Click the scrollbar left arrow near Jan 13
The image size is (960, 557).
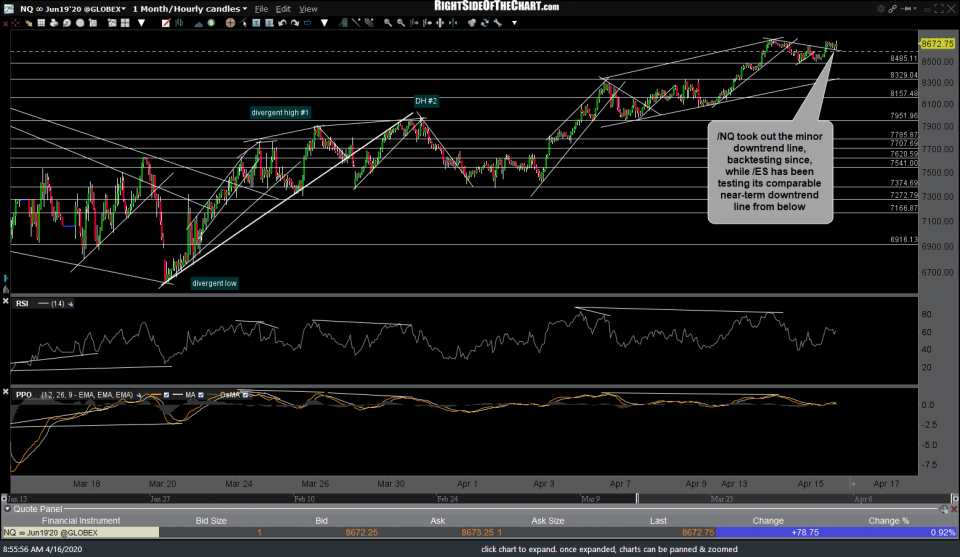[4, 499]
